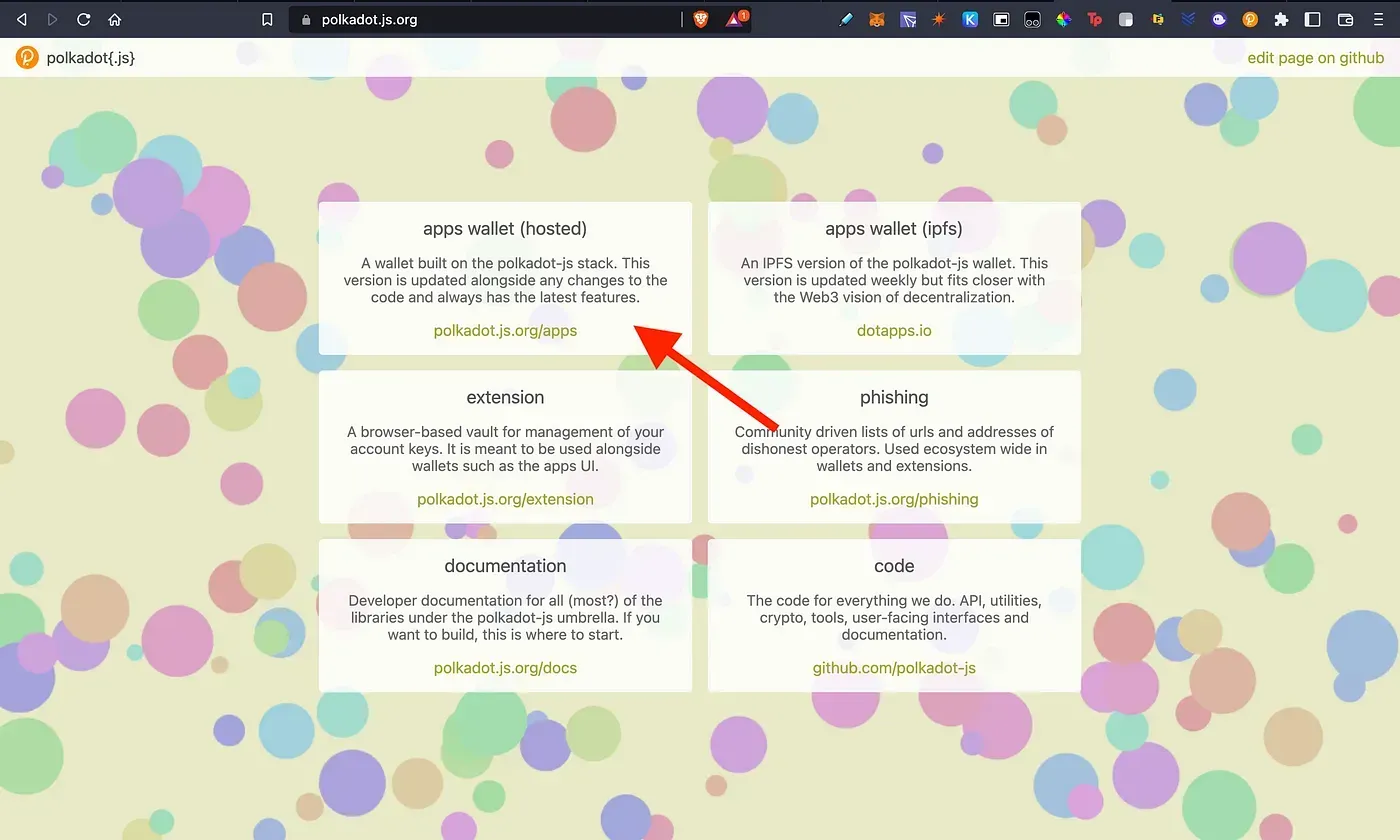This screenshot has height=840, width=1400.
Task: View site security via padlock icon
Action: (x=306, y=19)
